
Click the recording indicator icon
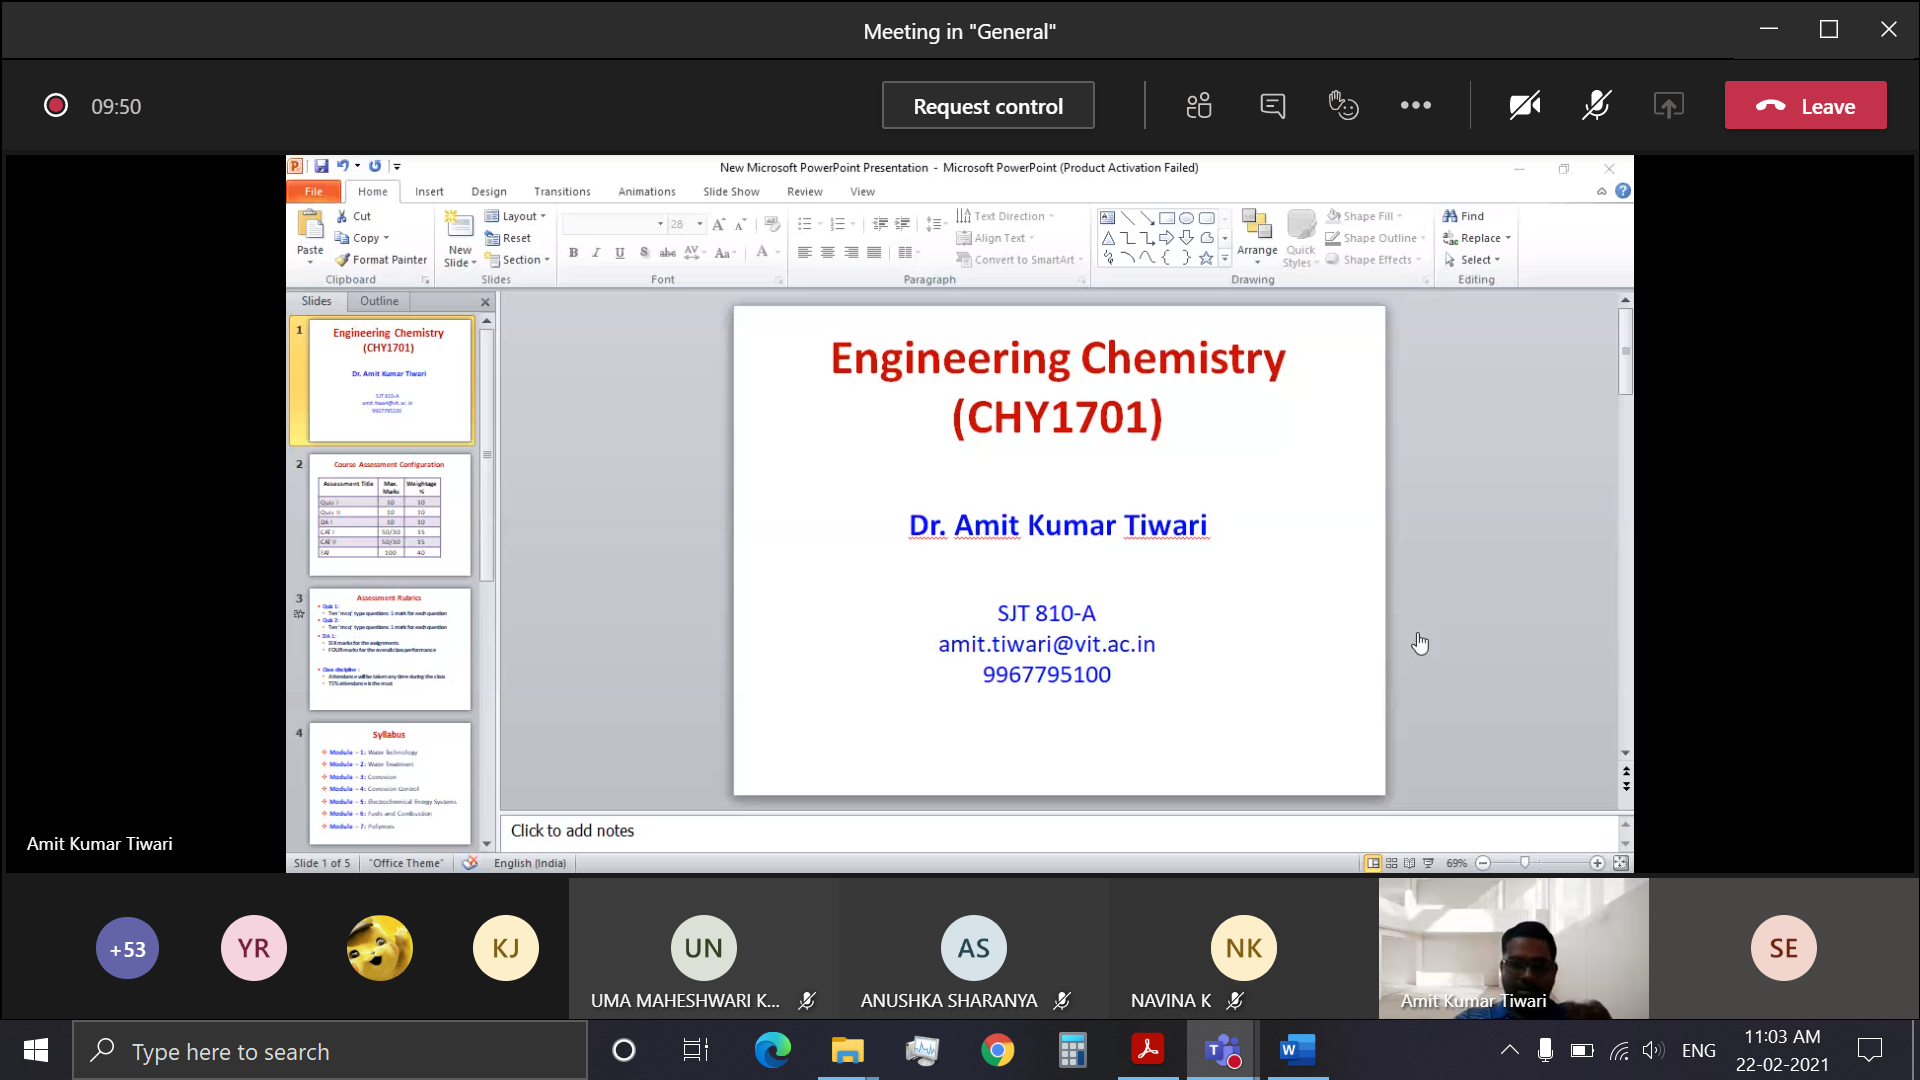pos(56,105)
